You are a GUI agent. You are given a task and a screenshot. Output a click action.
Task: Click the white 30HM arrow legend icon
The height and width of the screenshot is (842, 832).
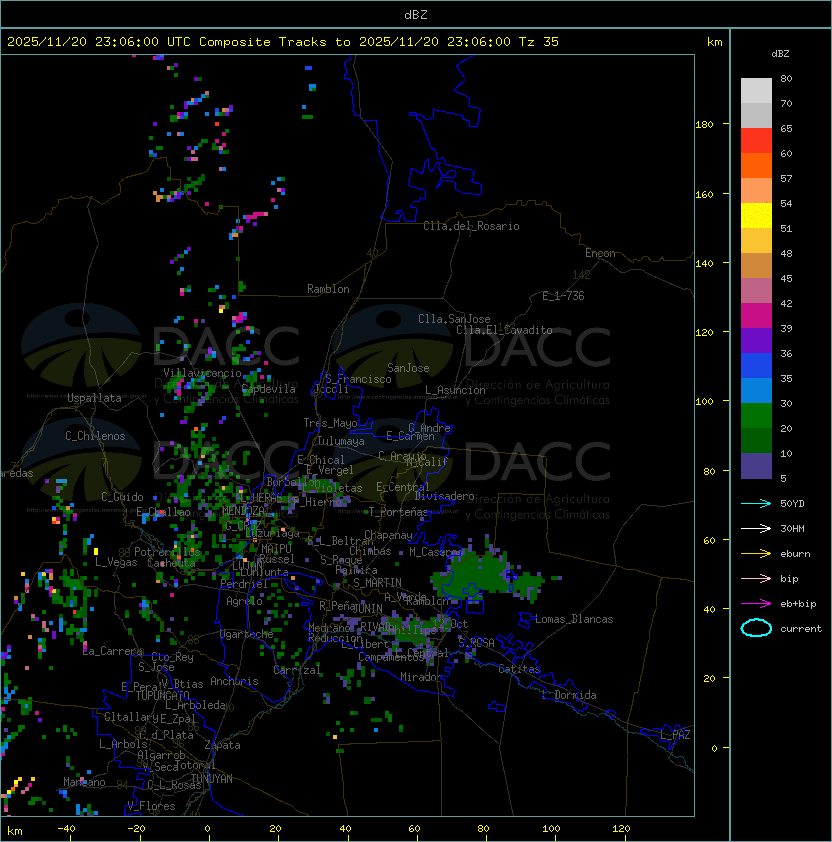[x=756, y=528]
